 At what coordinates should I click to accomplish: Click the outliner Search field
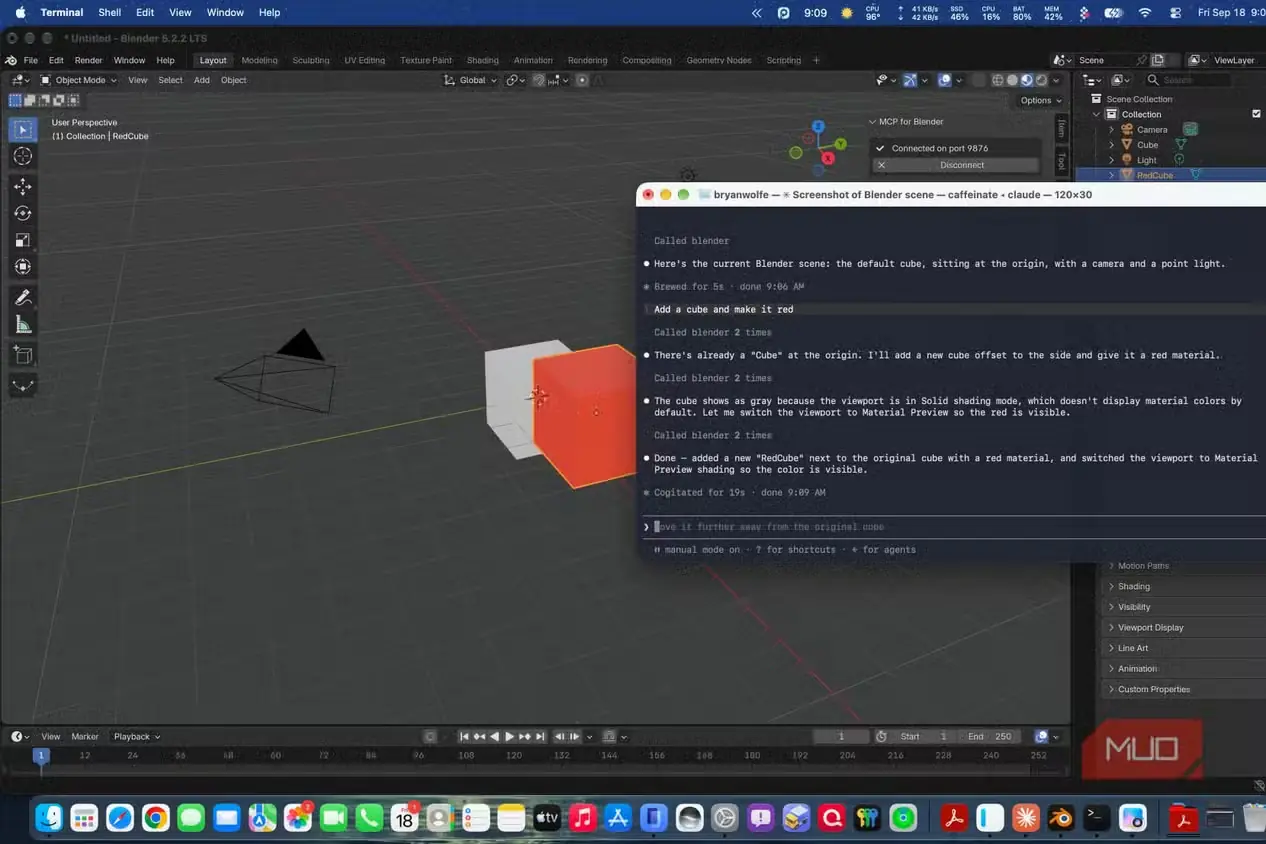pos(1190,80)
